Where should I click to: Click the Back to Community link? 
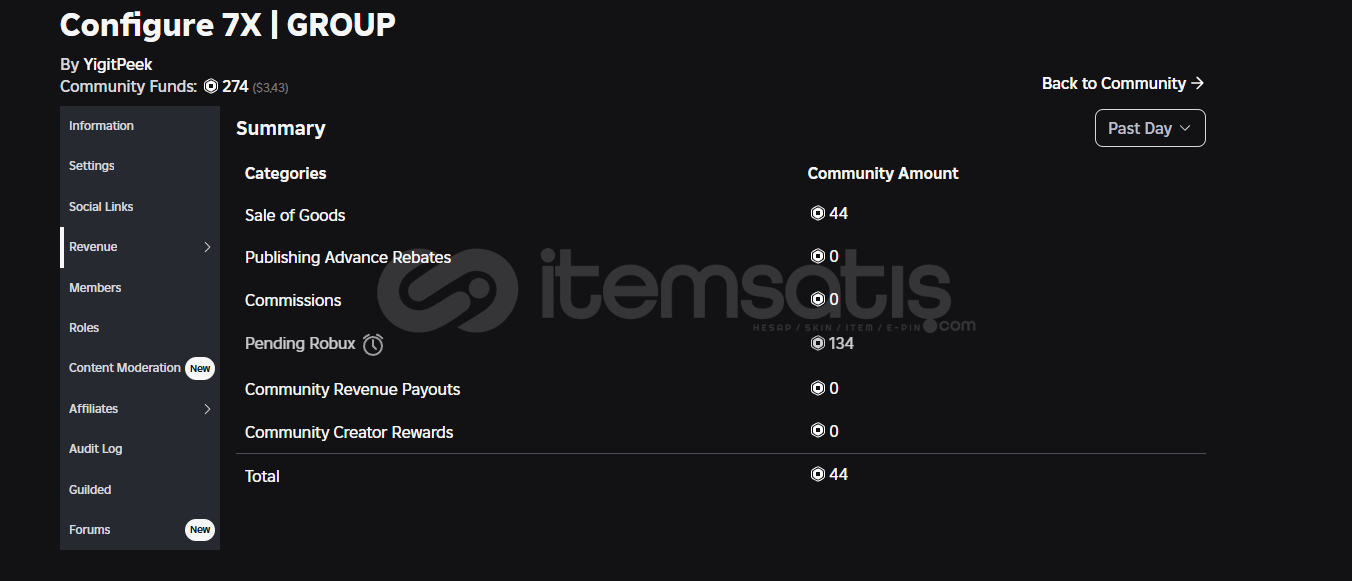tap(1122, 84)
